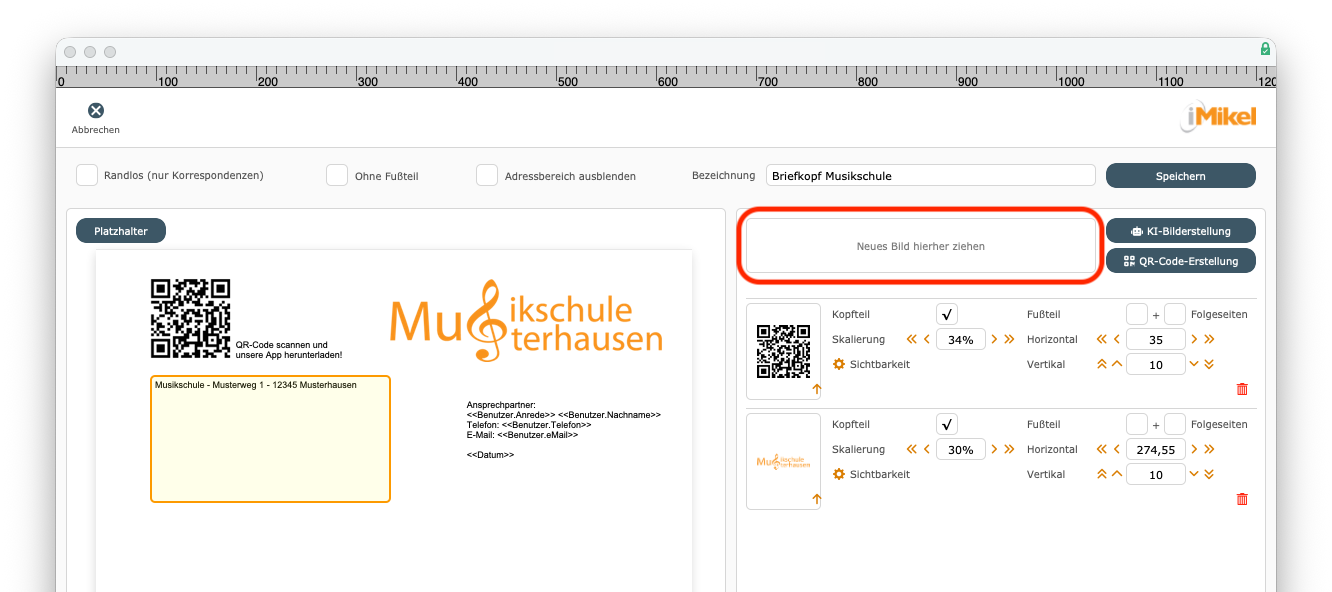
Task: Decrease logo Skalierung 30% by single step
Action: click(x=927, y=449)
